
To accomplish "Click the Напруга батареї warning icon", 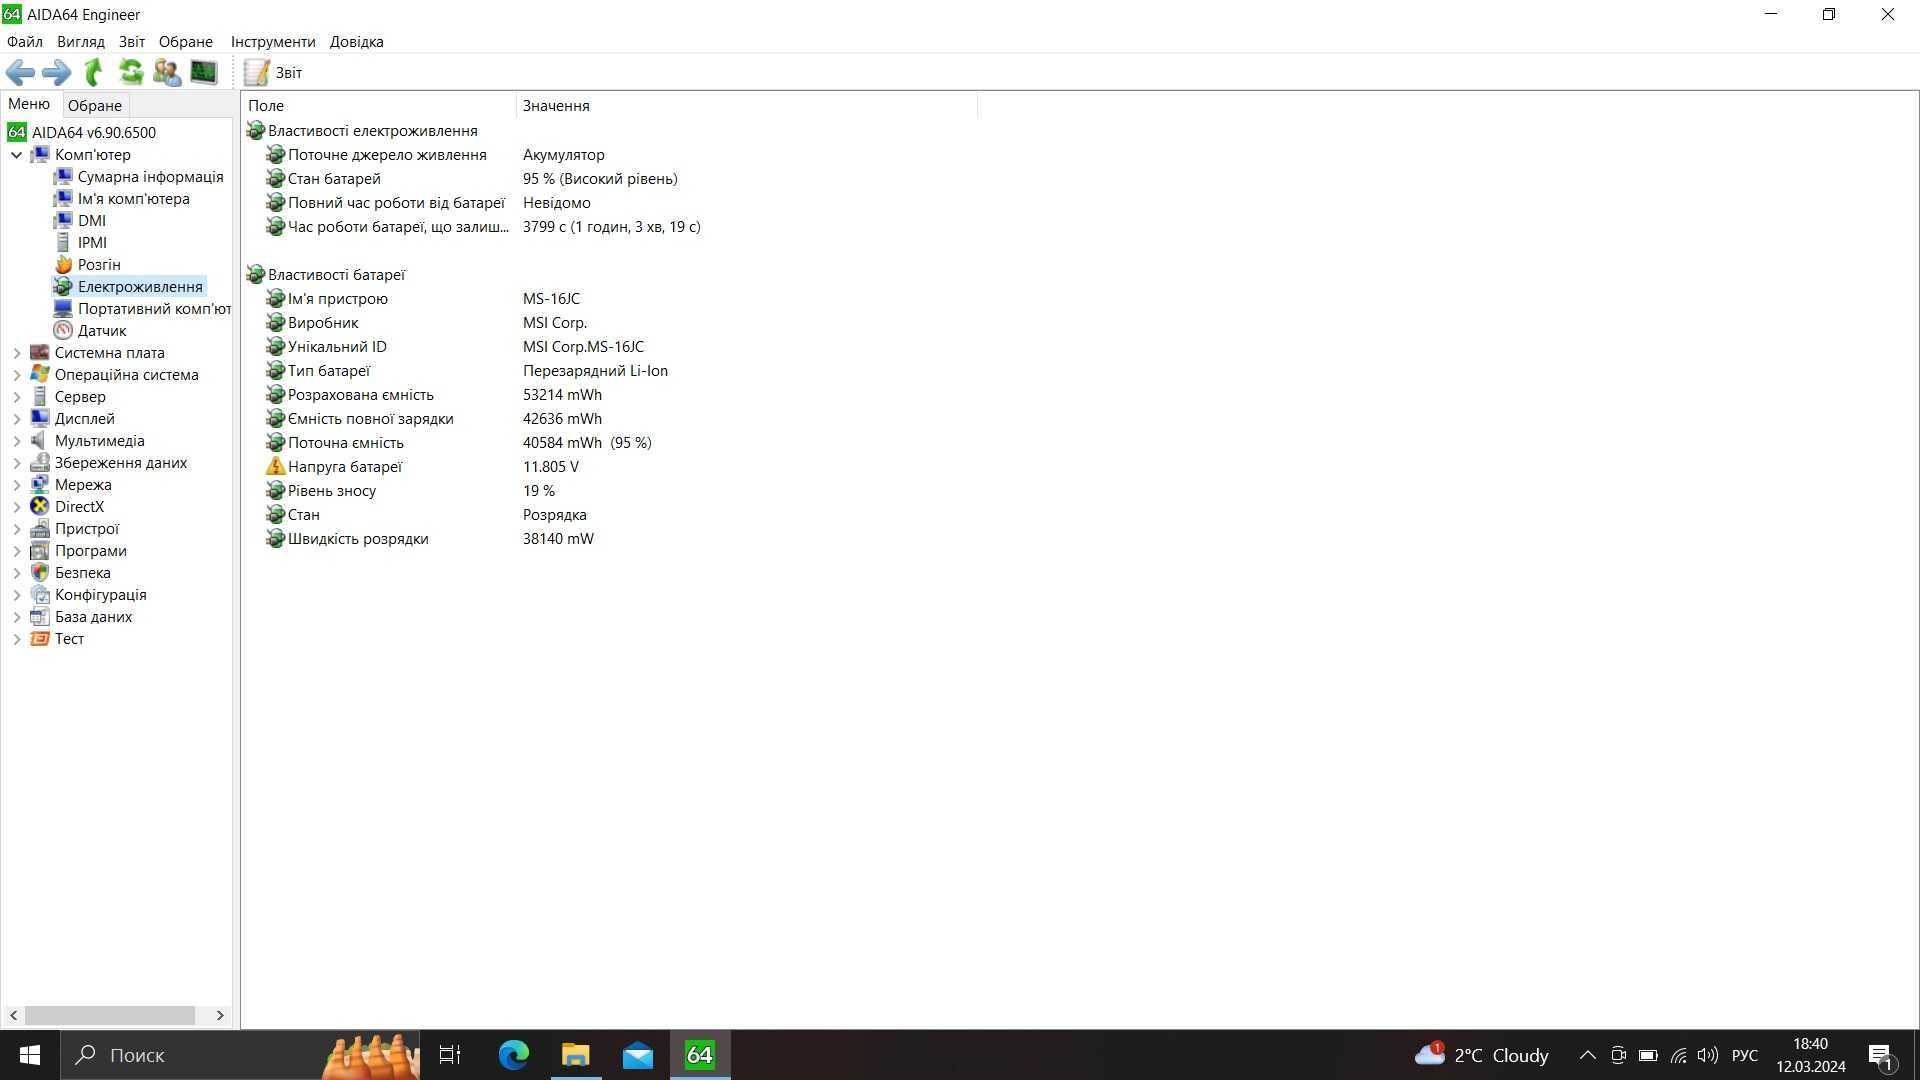I will point(275,467).
